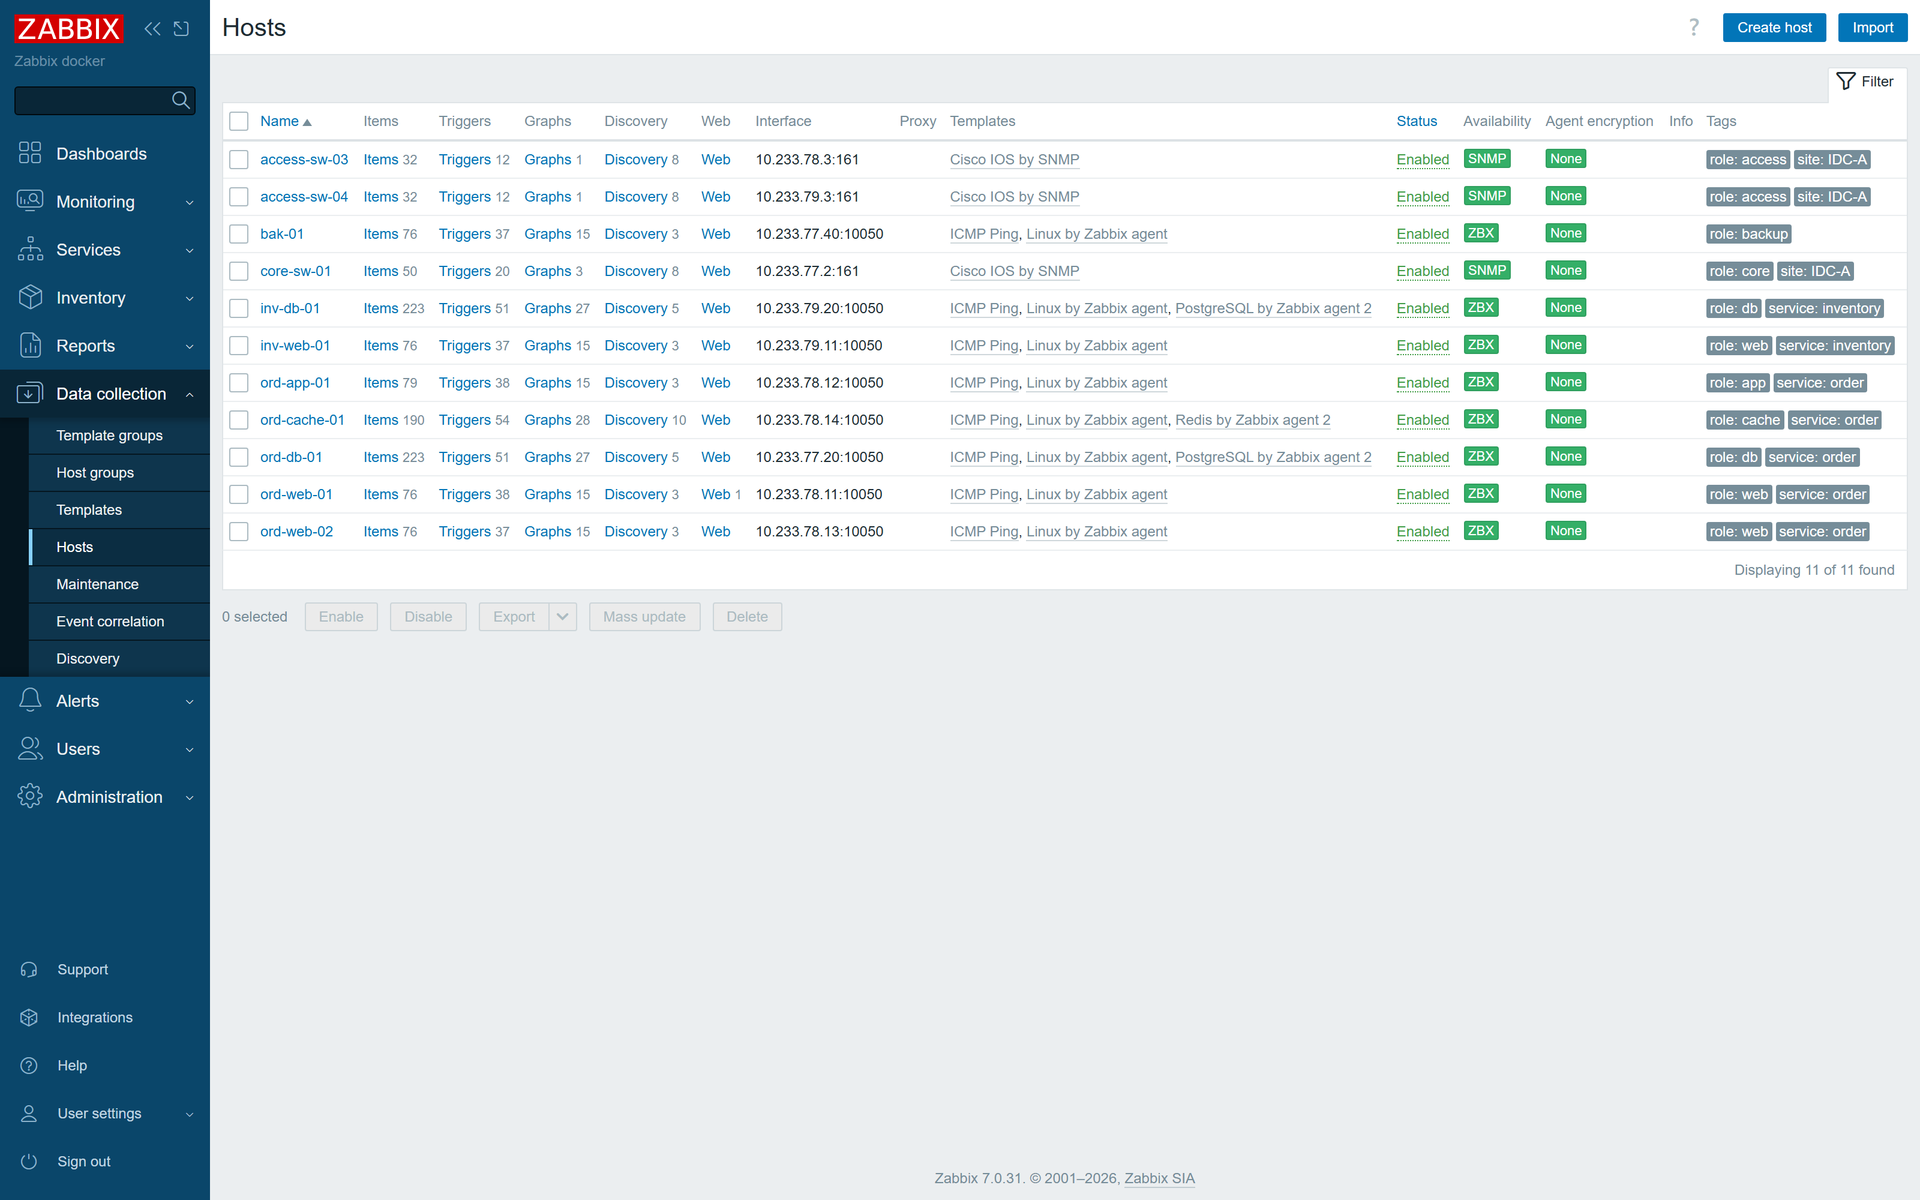Click the Alerts bell icon
Screen dimensions: 1920x1200
30,700
